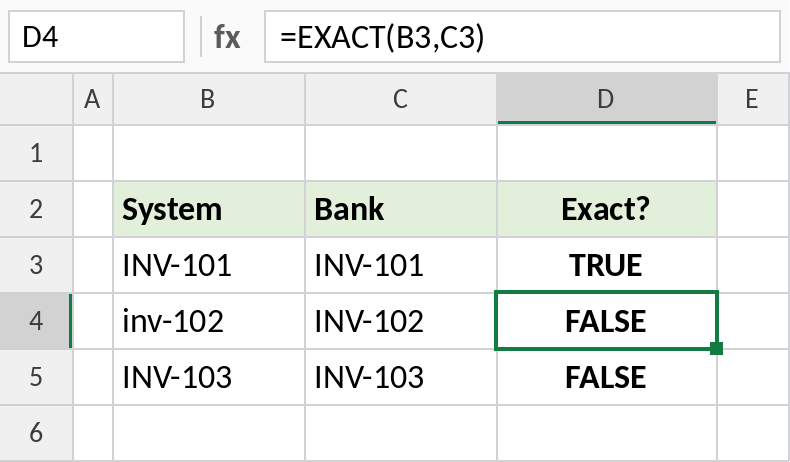Screen dimensions: 790x462
Task: Select row 2 header
Action: click(36, 209)
